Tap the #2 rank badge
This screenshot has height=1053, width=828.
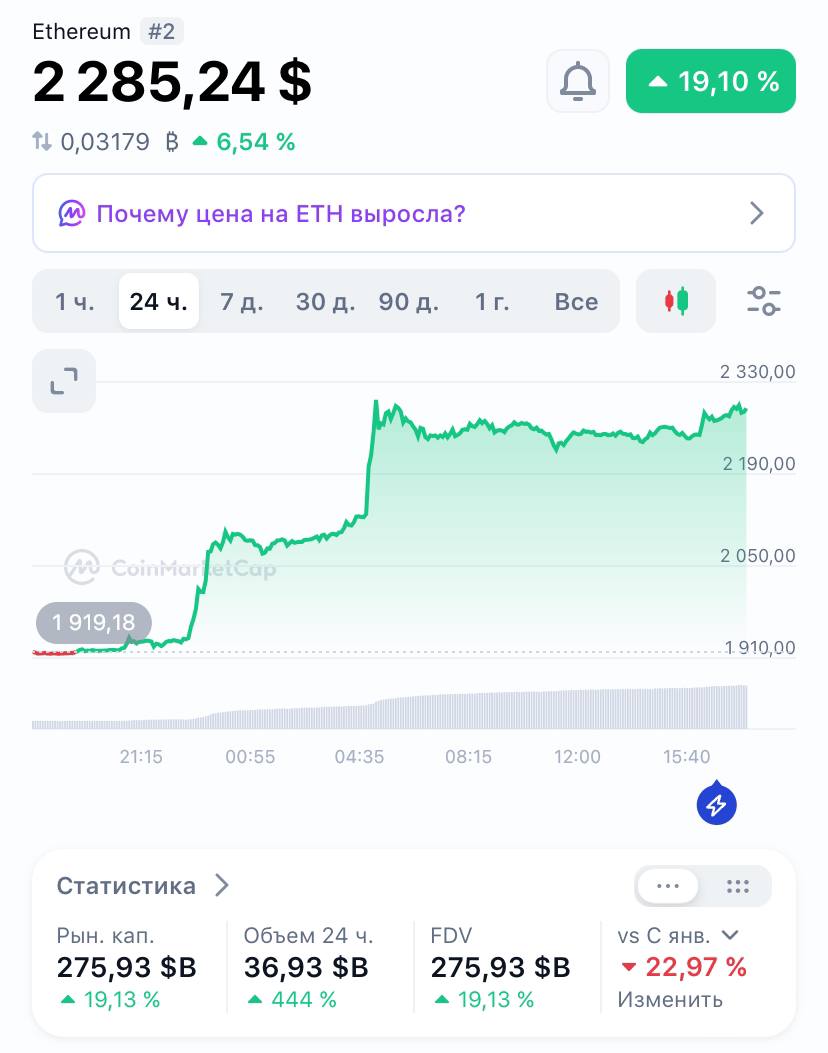[x=161, y=32]
